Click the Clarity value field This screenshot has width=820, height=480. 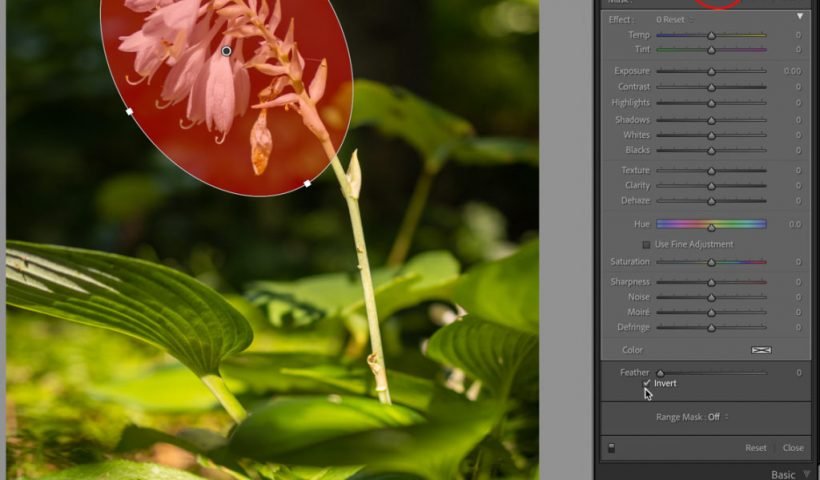(798, 186)
